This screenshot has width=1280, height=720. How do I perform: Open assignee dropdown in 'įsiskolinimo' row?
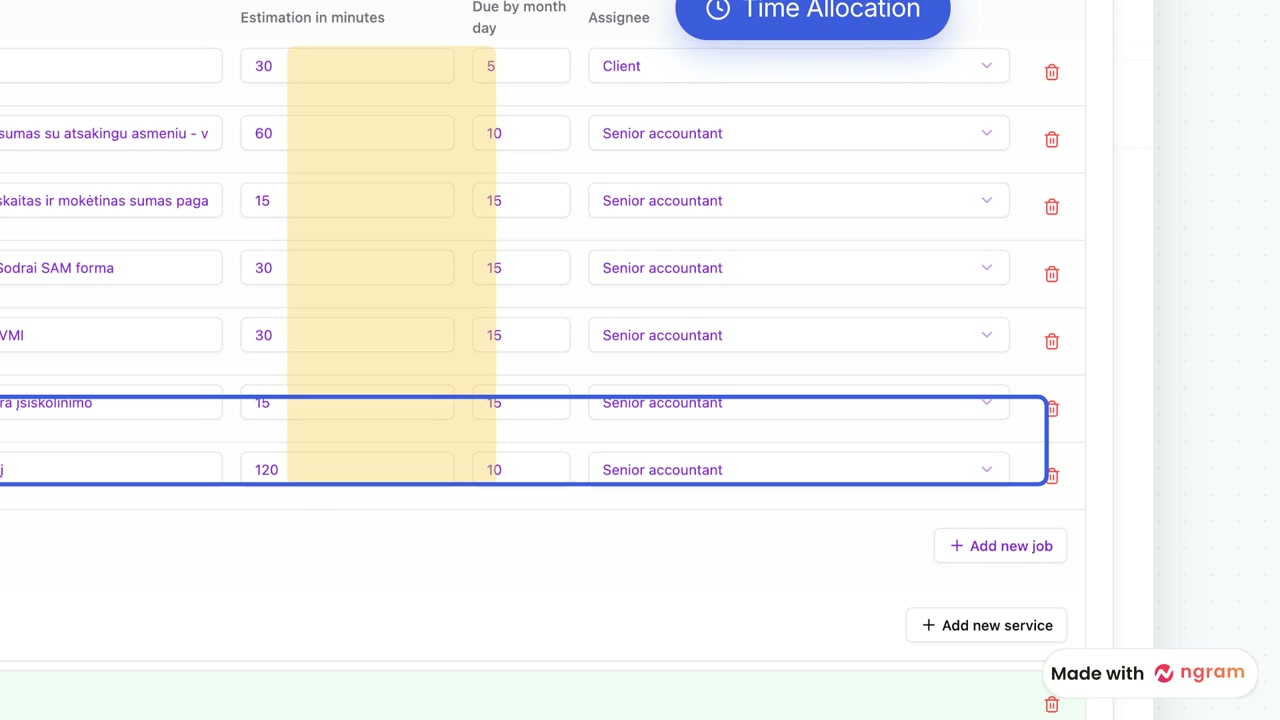pyautogui.click(x=799, y=402)
